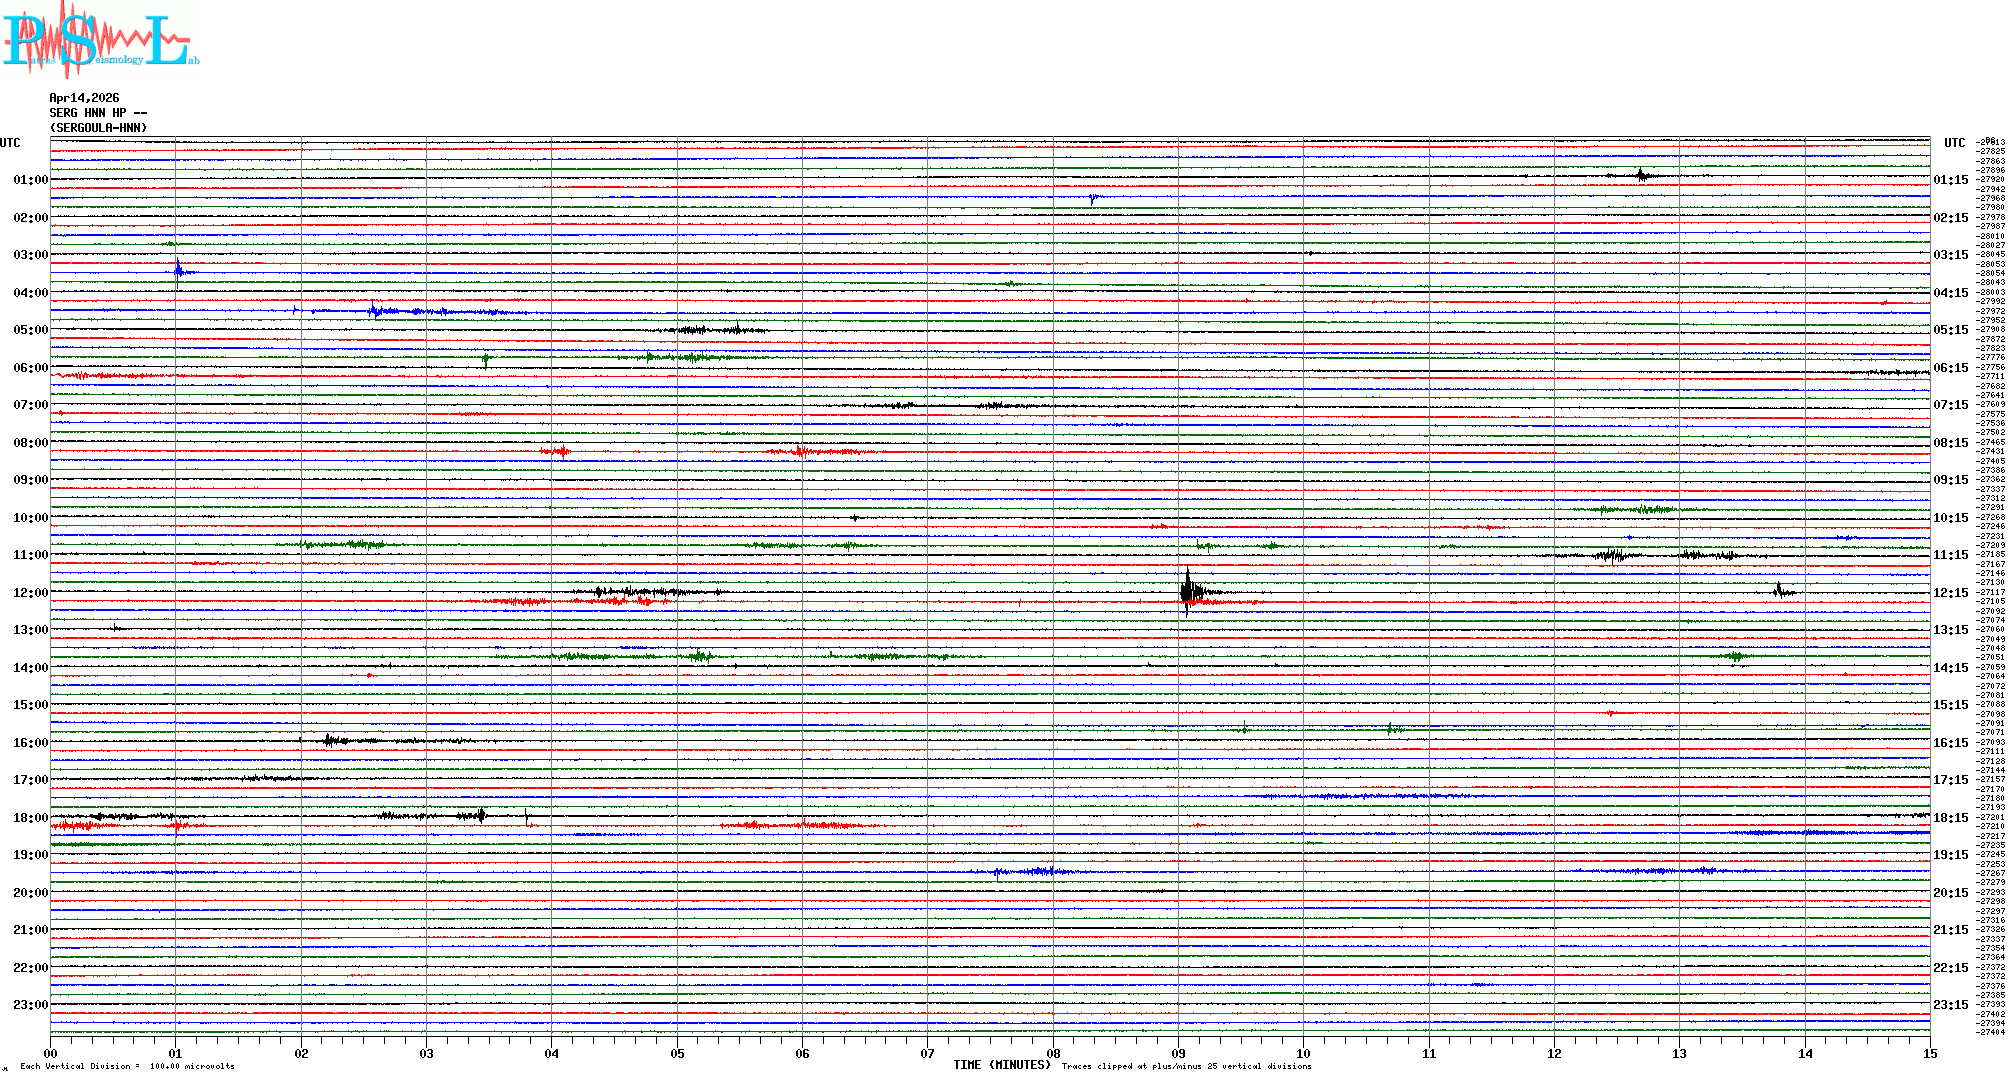Click the 12:00 hour label on left
The width and height of the screenshot is (2010, 1080).
pos(30,593)
